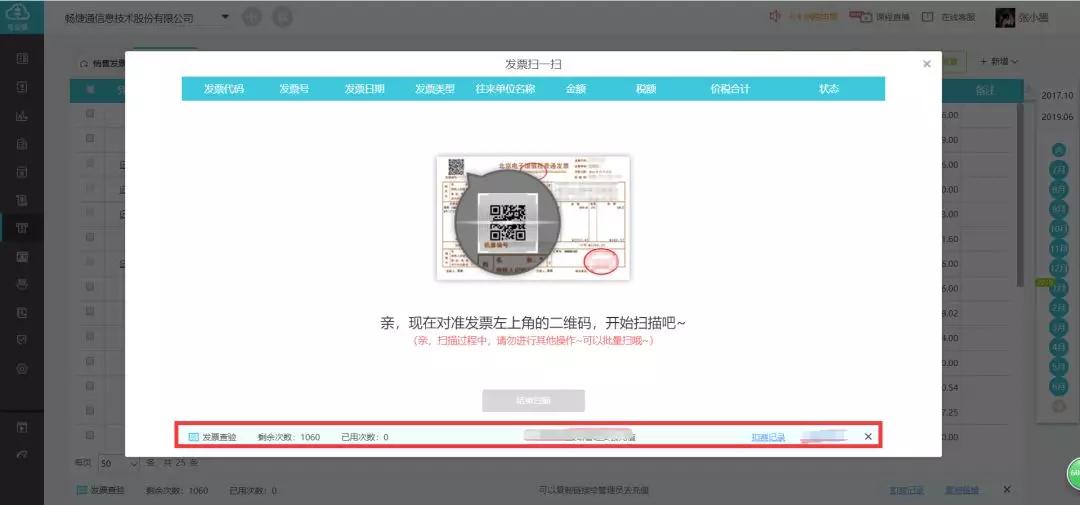
Task: Jump to 10月 on the month timeline
Action: (x=1059, y=228)
